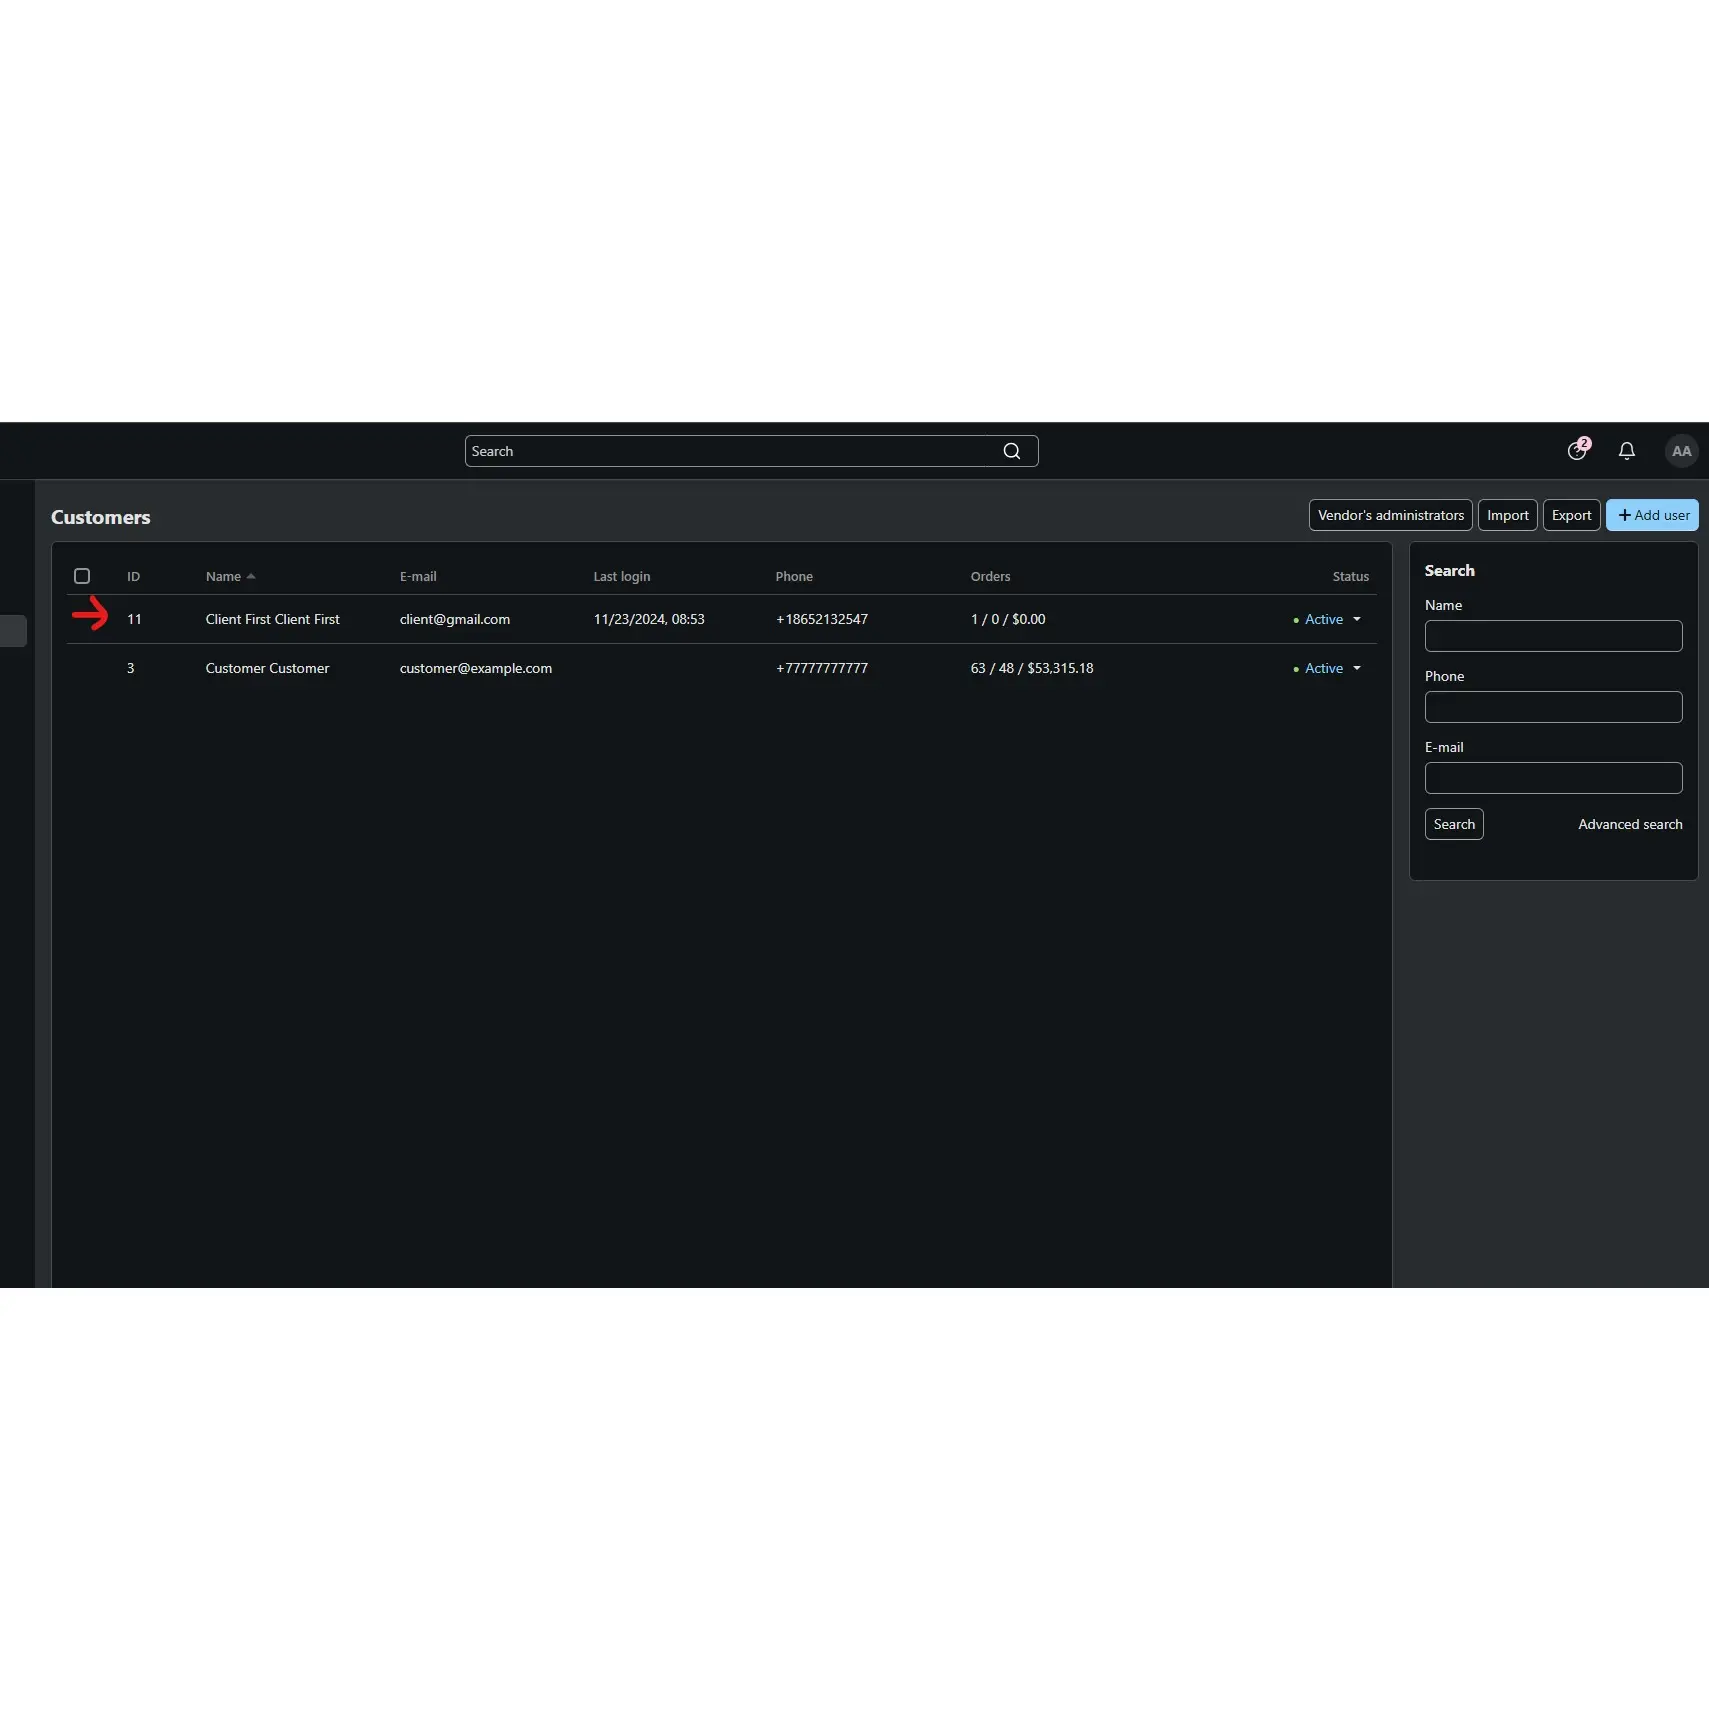Tick the select-all customers checkbox
The height and width of the screenshot is (1710, 1709).
pos(82,576)
